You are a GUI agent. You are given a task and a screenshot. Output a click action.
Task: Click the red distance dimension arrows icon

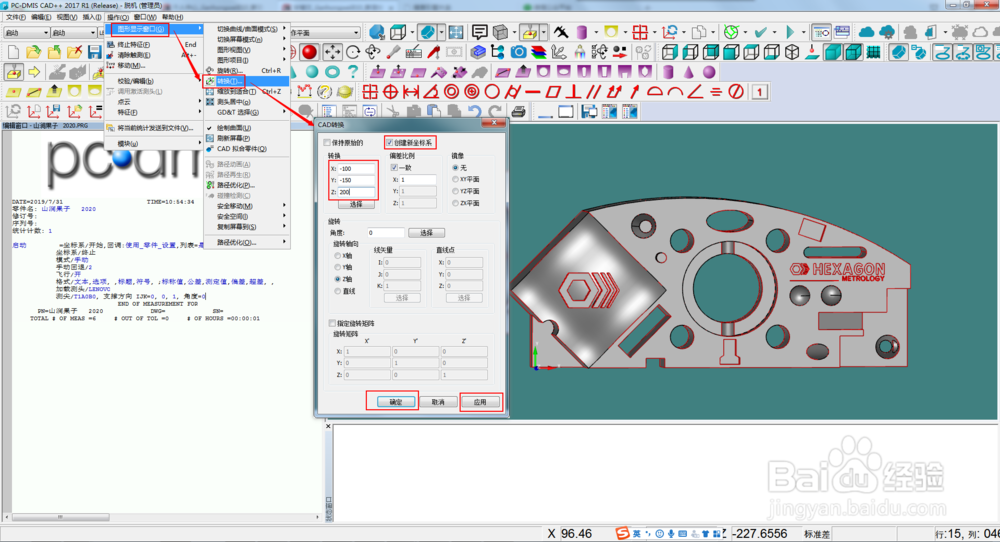coord(411,92)
